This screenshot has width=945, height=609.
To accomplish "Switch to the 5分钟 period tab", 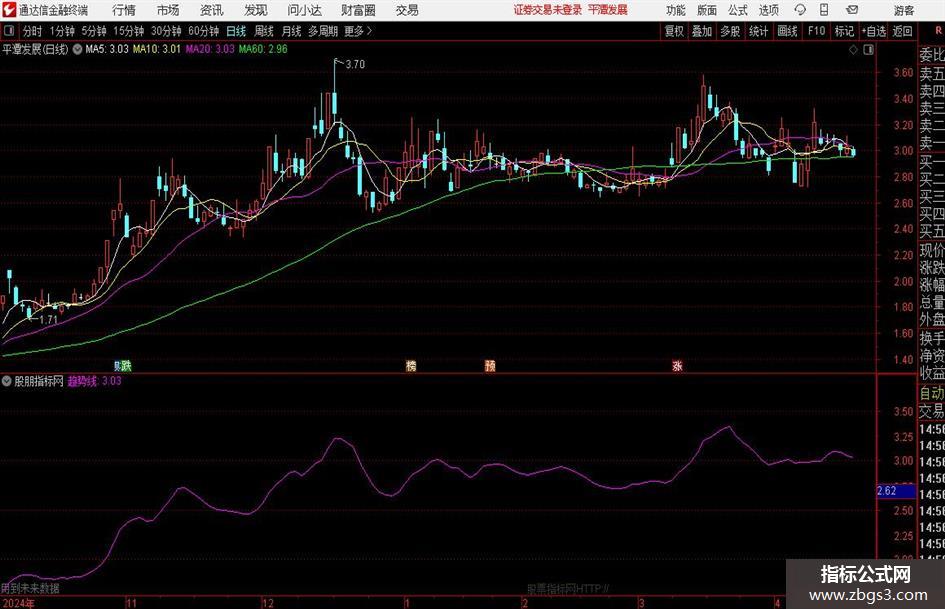I will (x=93, y=31).
